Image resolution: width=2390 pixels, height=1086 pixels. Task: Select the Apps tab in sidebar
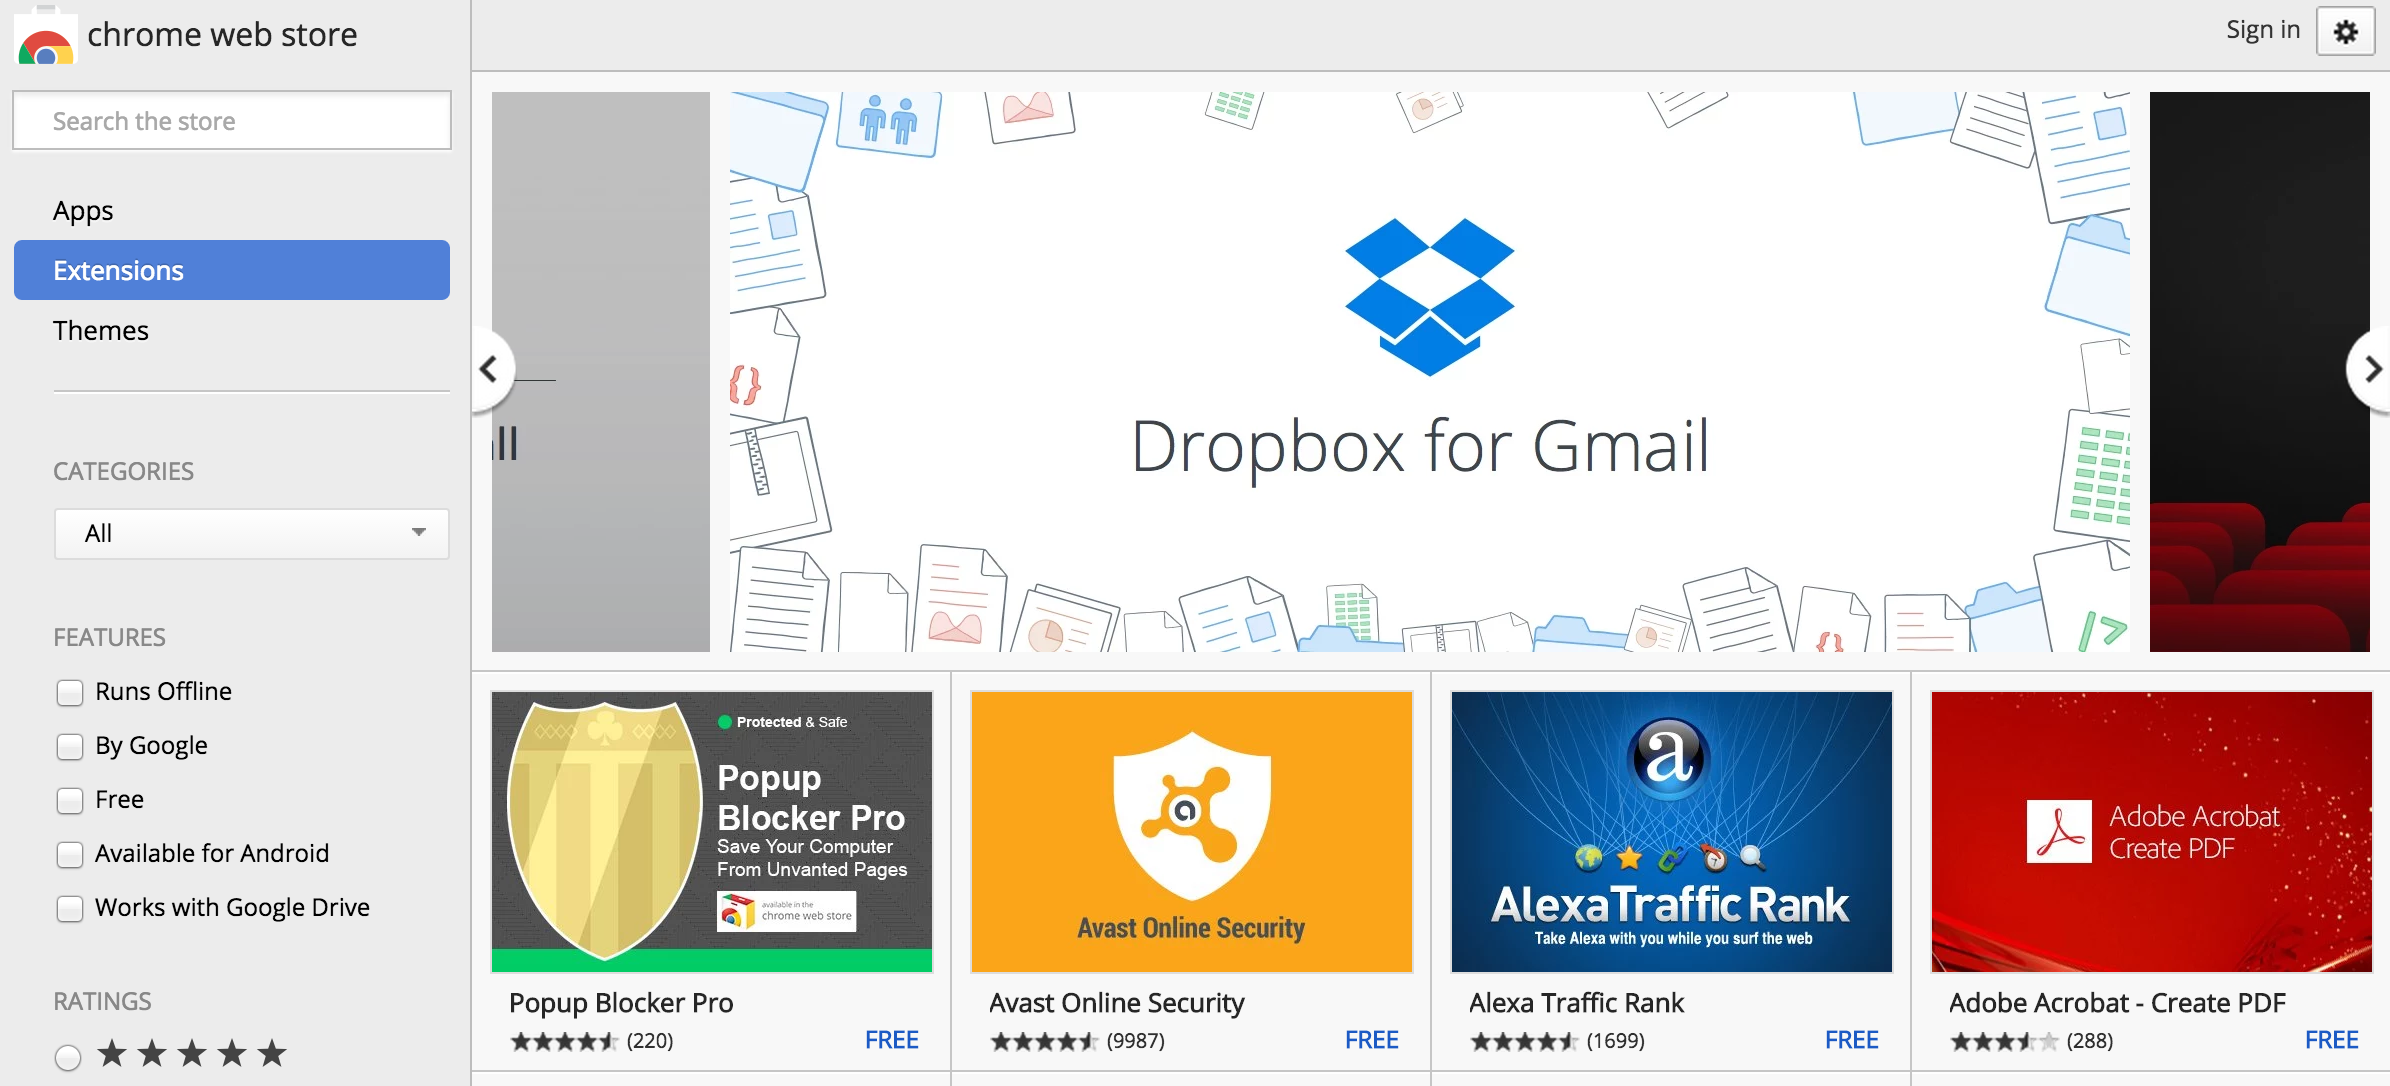(x=82, y=210)
